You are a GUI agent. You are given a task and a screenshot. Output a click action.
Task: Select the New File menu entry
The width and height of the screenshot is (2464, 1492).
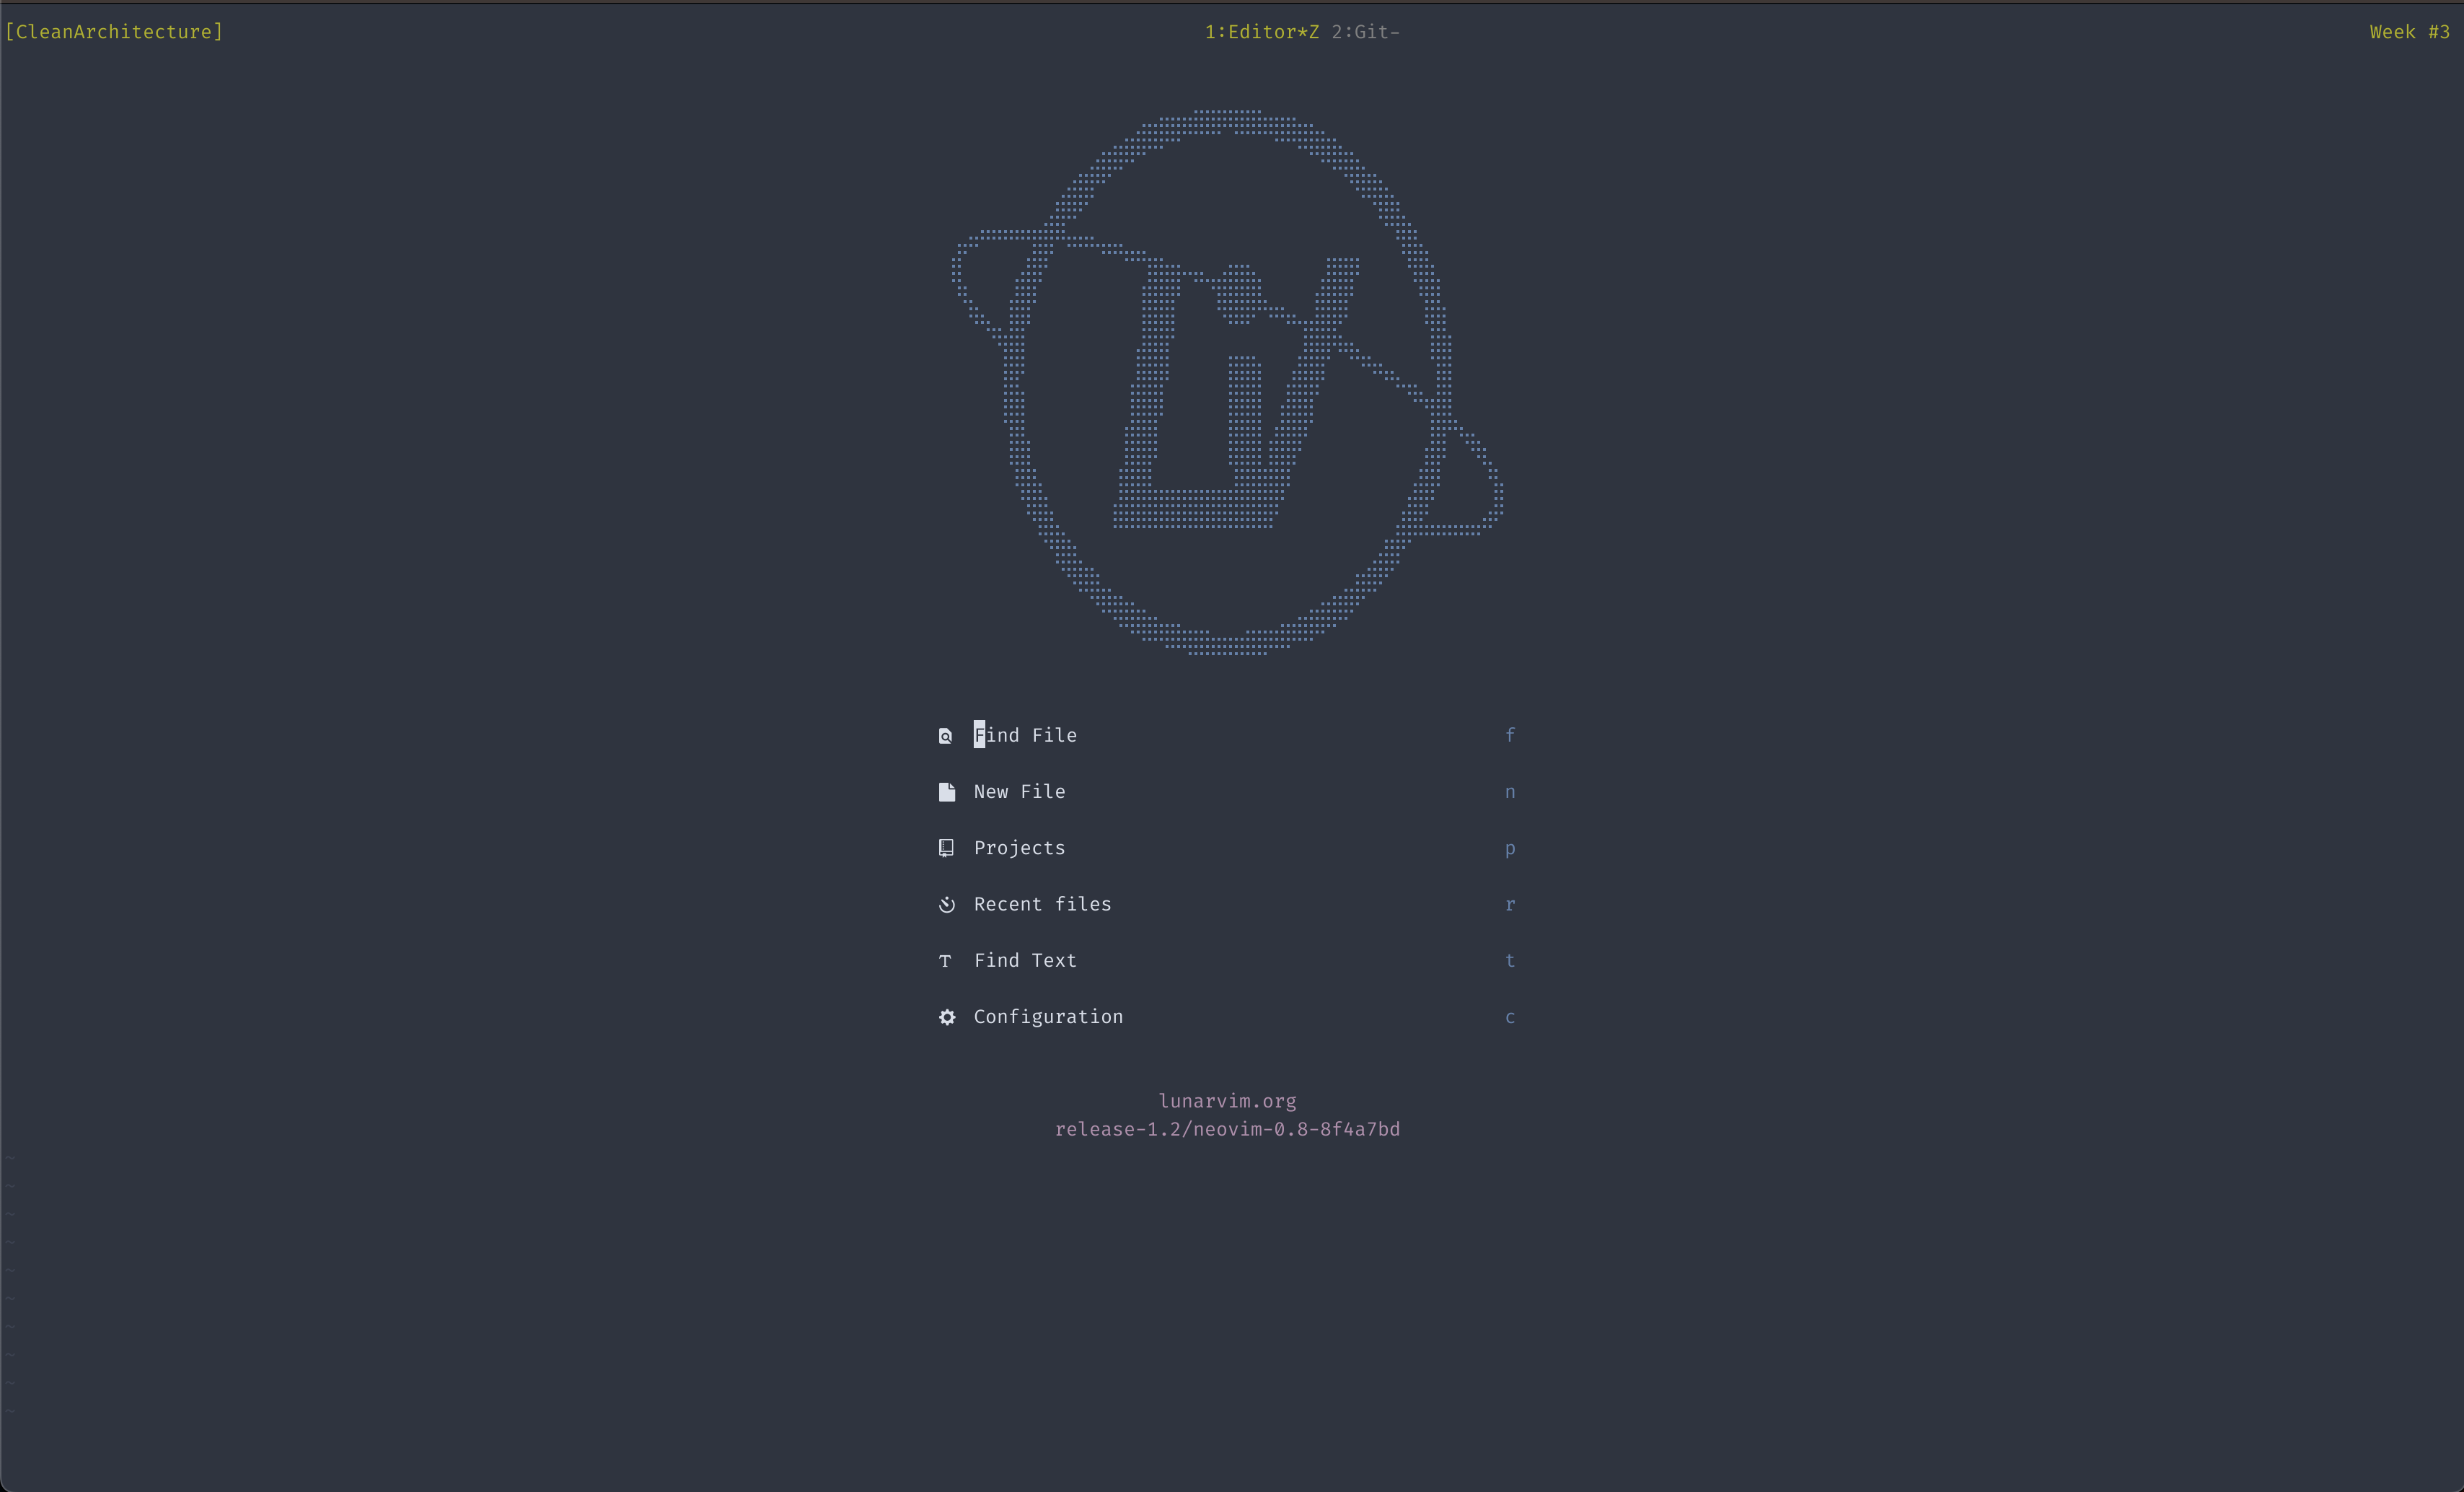1019,792
